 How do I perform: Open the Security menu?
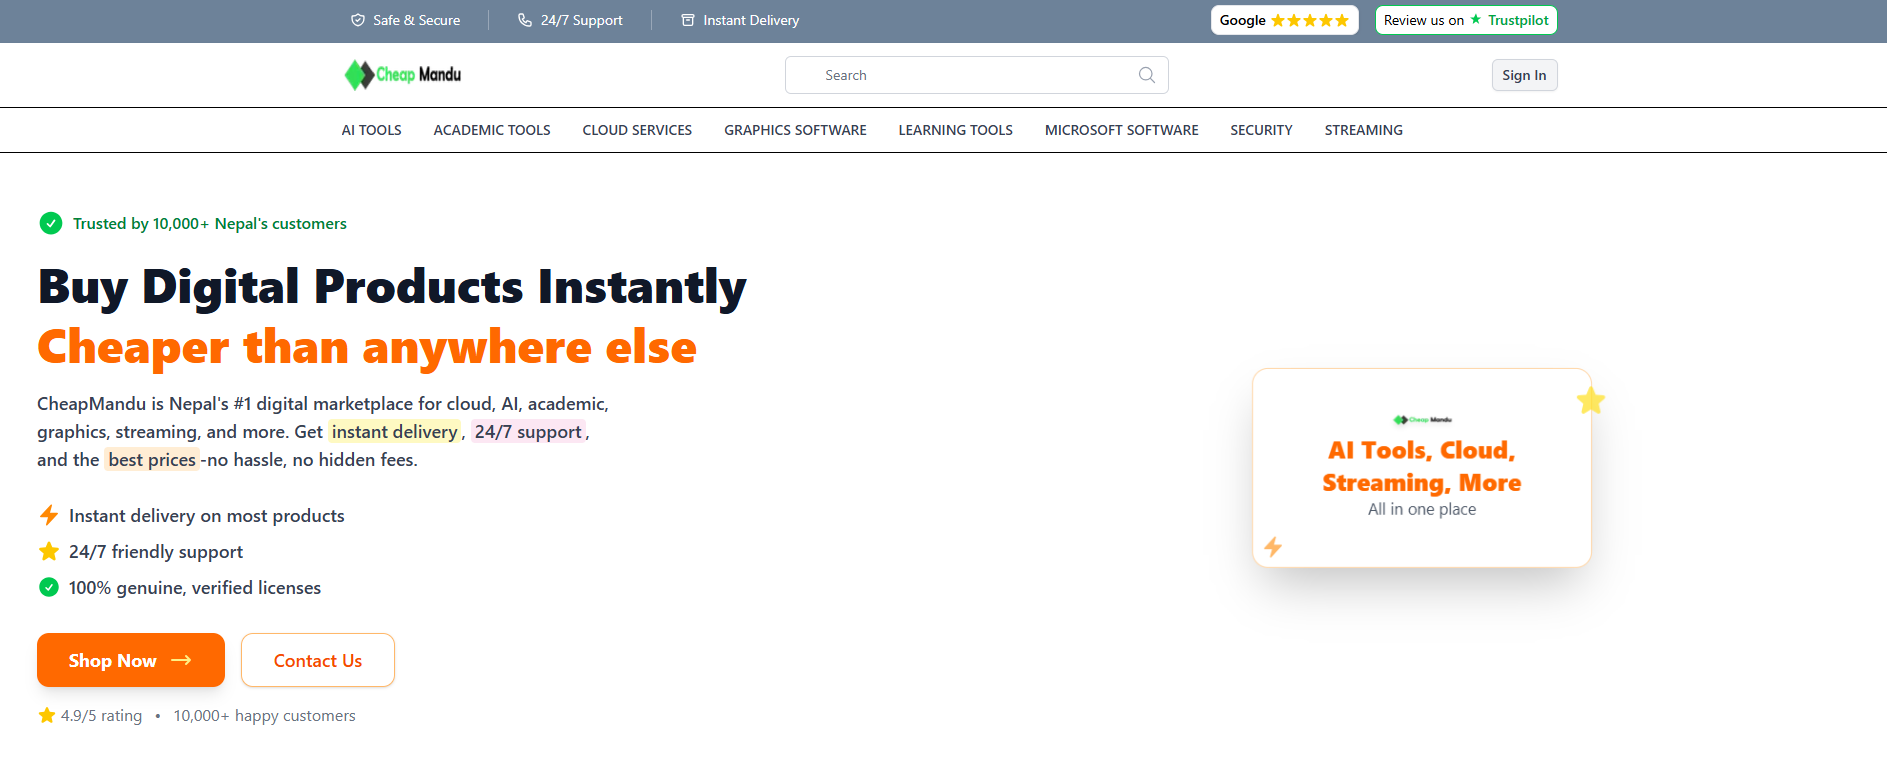1261,130
